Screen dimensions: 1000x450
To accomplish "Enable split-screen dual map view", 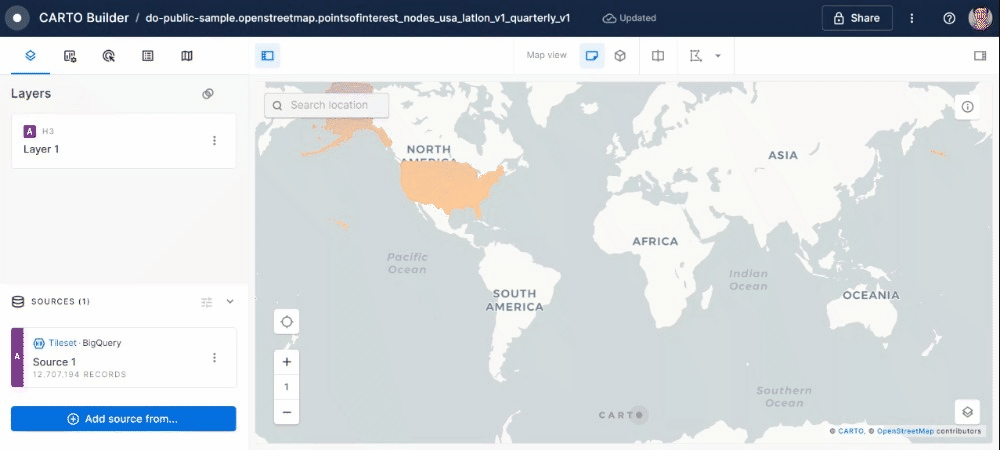I will click(x=657, y=56).
